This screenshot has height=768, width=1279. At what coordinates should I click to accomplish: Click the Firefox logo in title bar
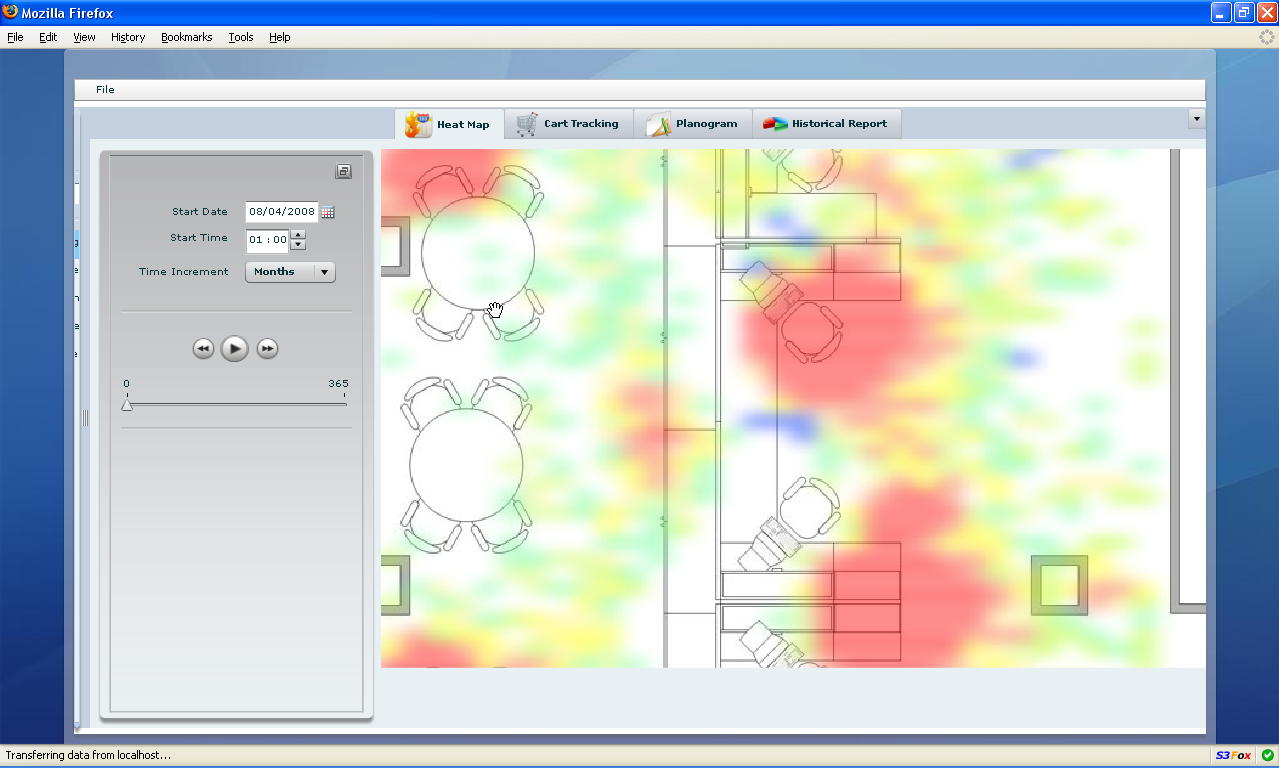11,12
